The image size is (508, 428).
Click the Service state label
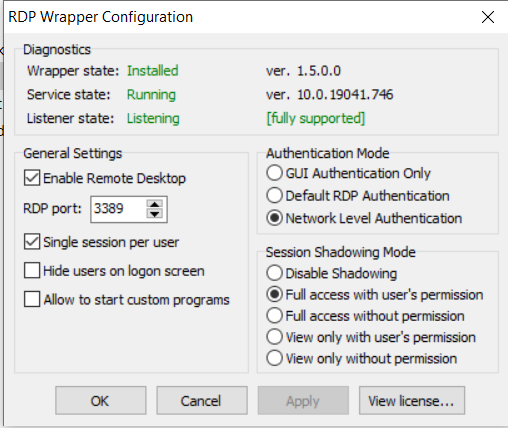click(x=69, y=95)
